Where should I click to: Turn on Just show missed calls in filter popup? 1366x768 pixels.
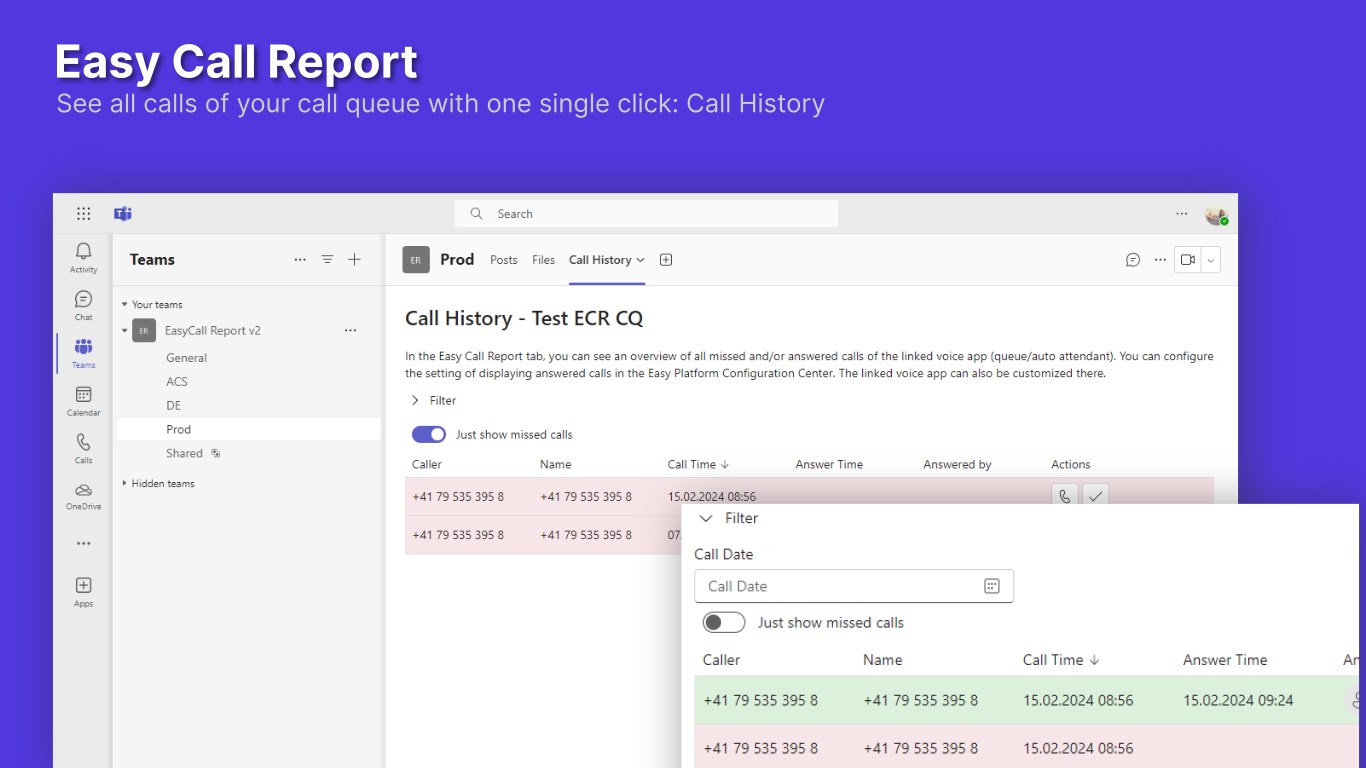coord(724,622)
